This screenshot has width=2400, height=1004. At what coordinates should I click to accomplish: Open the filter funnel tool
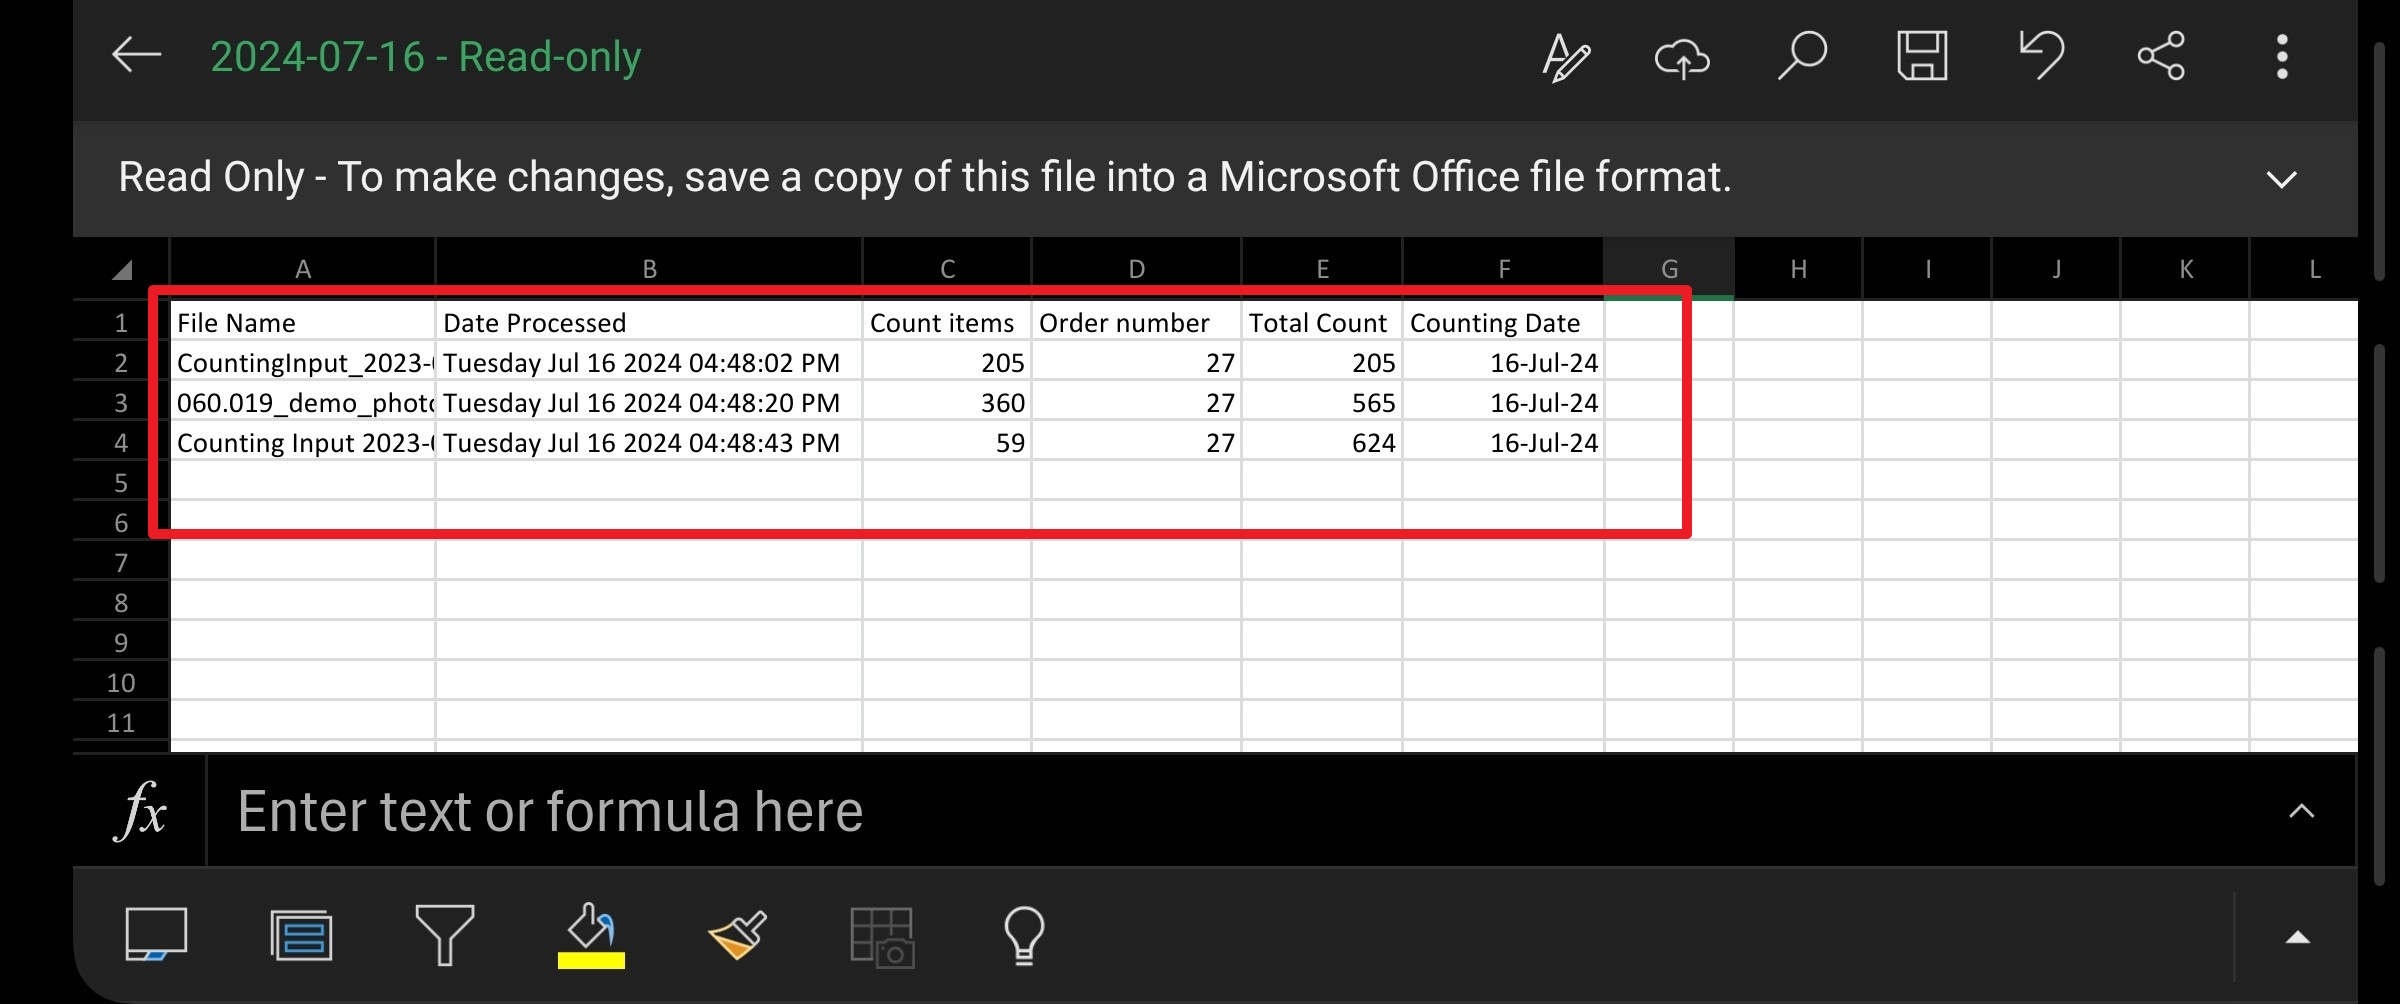coord(444,935)
